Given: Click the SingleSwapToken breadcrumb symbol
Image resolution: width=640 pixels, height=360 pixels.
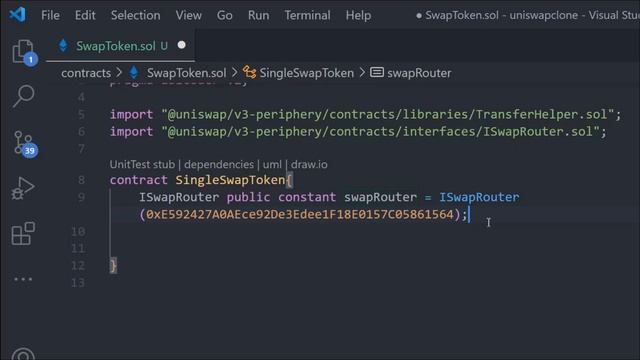Looking at the screenshot, I should click(x=307, y=73).
